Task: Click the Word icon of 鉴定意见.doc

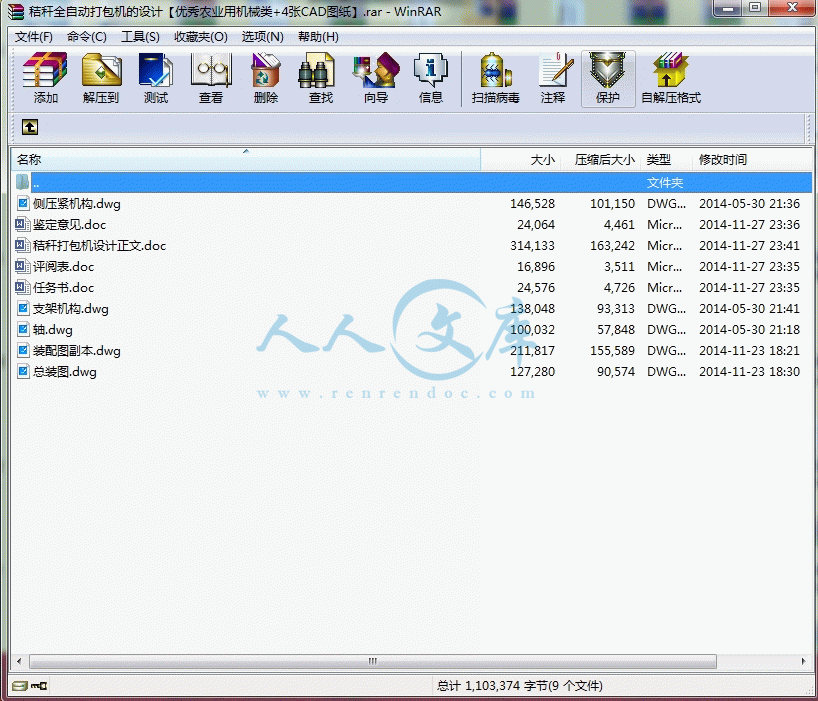Action: [23, 224]
